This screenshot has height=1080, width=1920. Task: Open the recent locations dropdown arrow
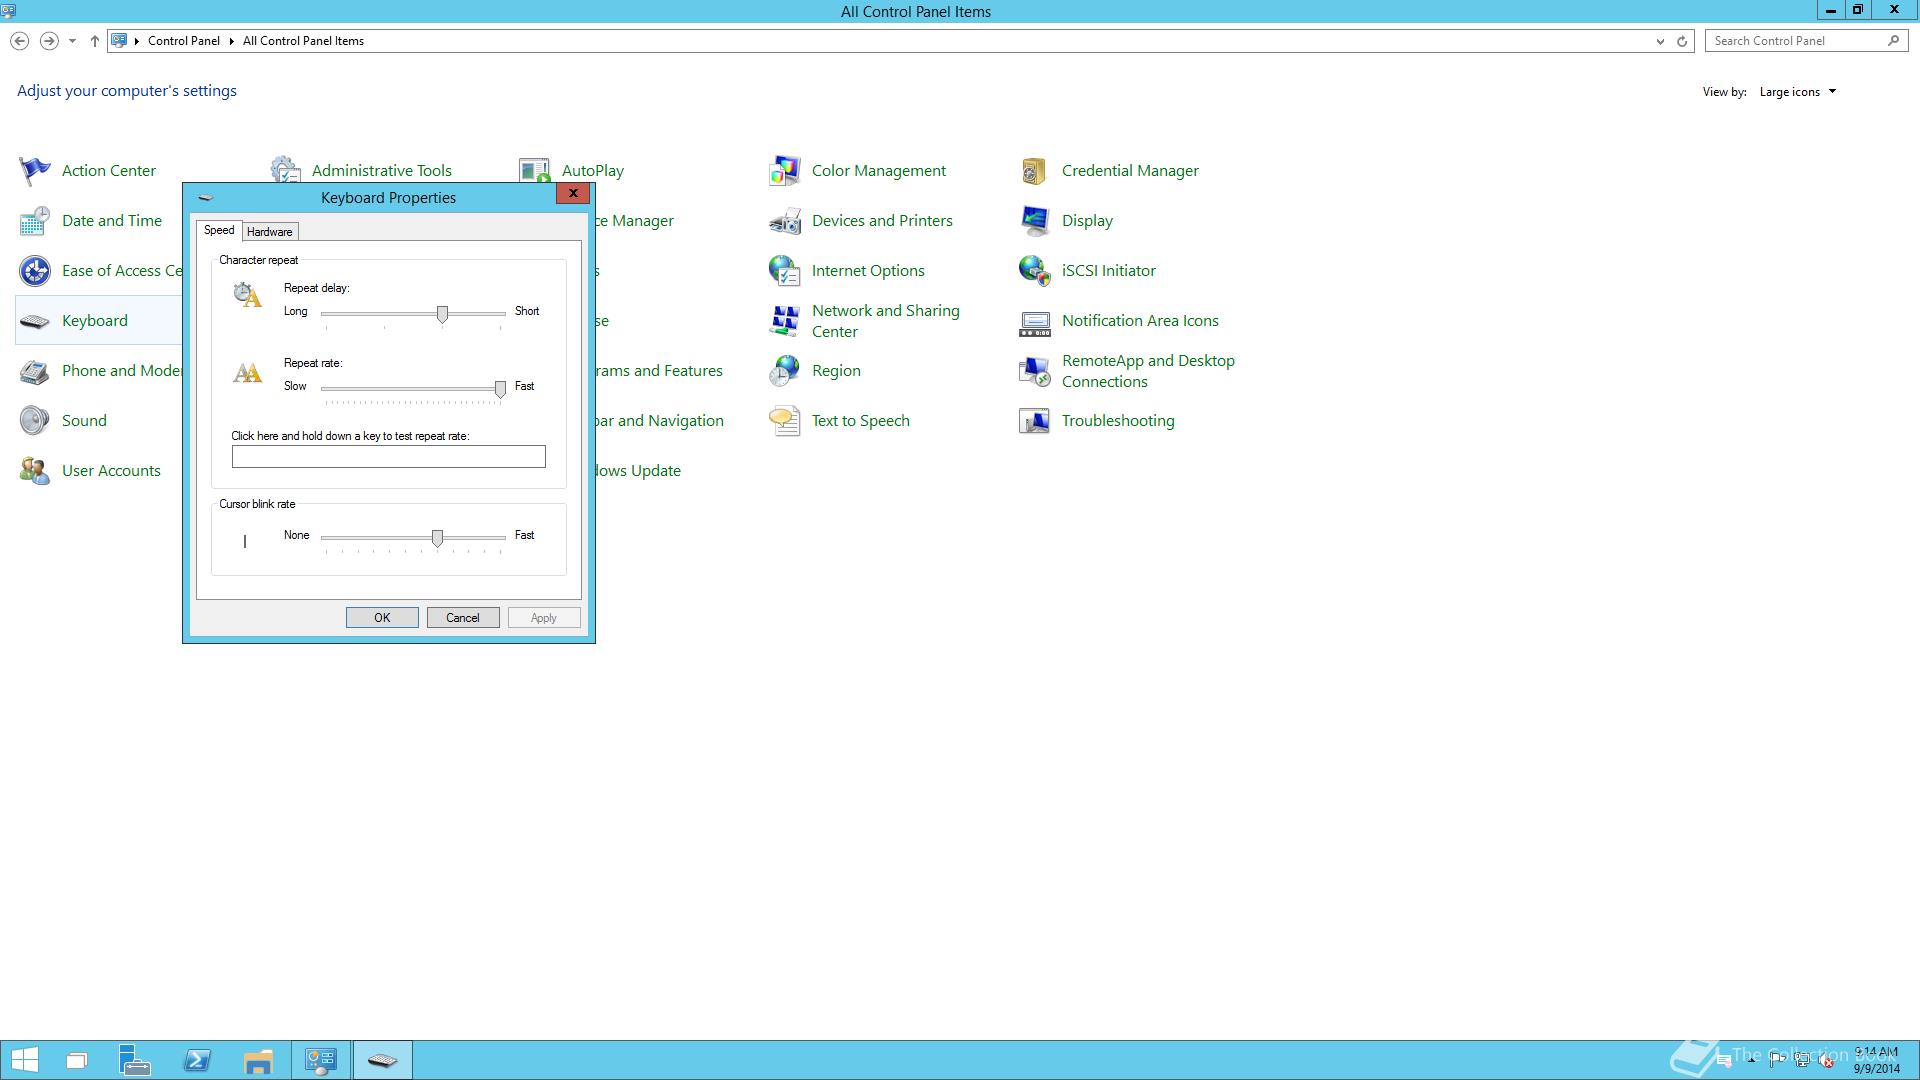[72, 41]
